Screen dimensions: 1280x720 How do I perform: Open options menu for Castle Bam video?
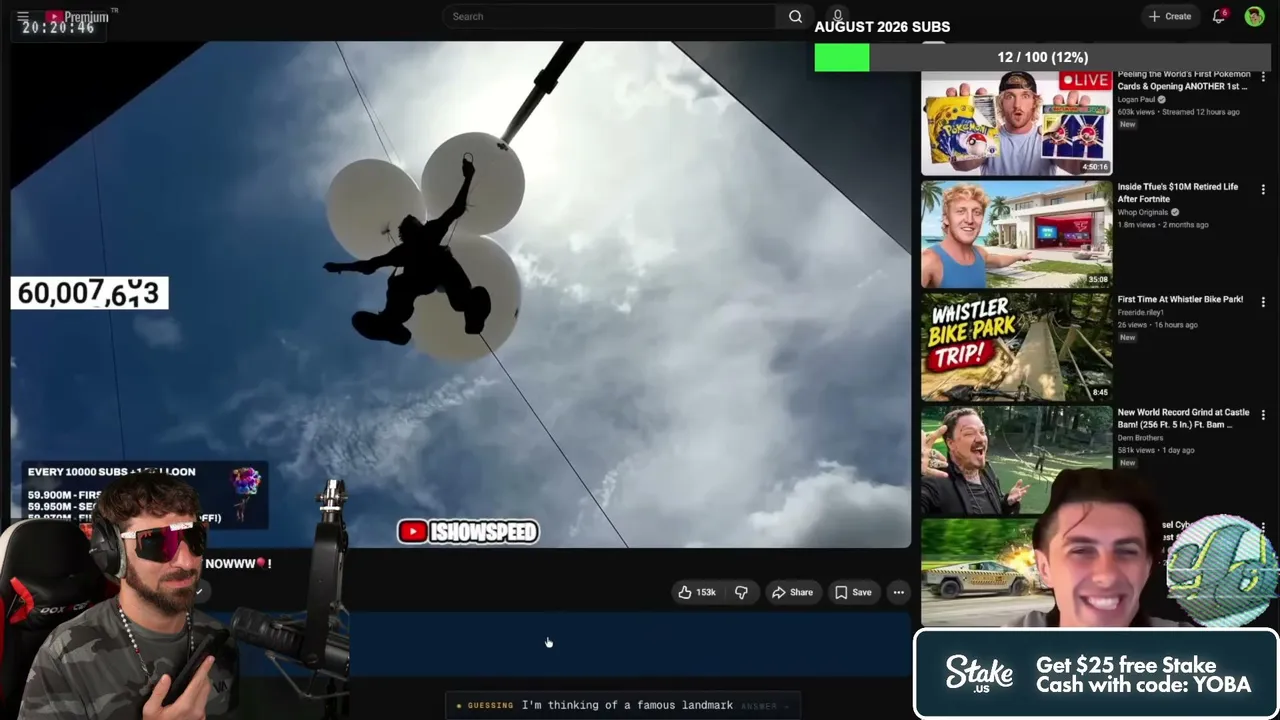(x=1263, y=414)
